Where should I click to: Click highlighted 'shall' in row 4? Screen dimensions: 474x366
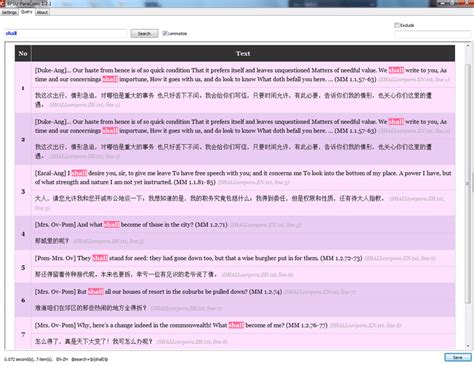click(111, 225)
